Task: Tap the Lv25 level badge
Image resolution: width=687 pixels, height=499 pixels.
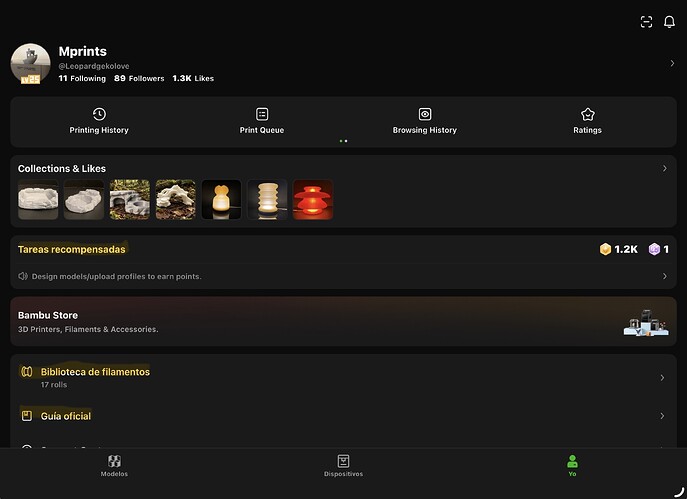Action: coord(30,79)
